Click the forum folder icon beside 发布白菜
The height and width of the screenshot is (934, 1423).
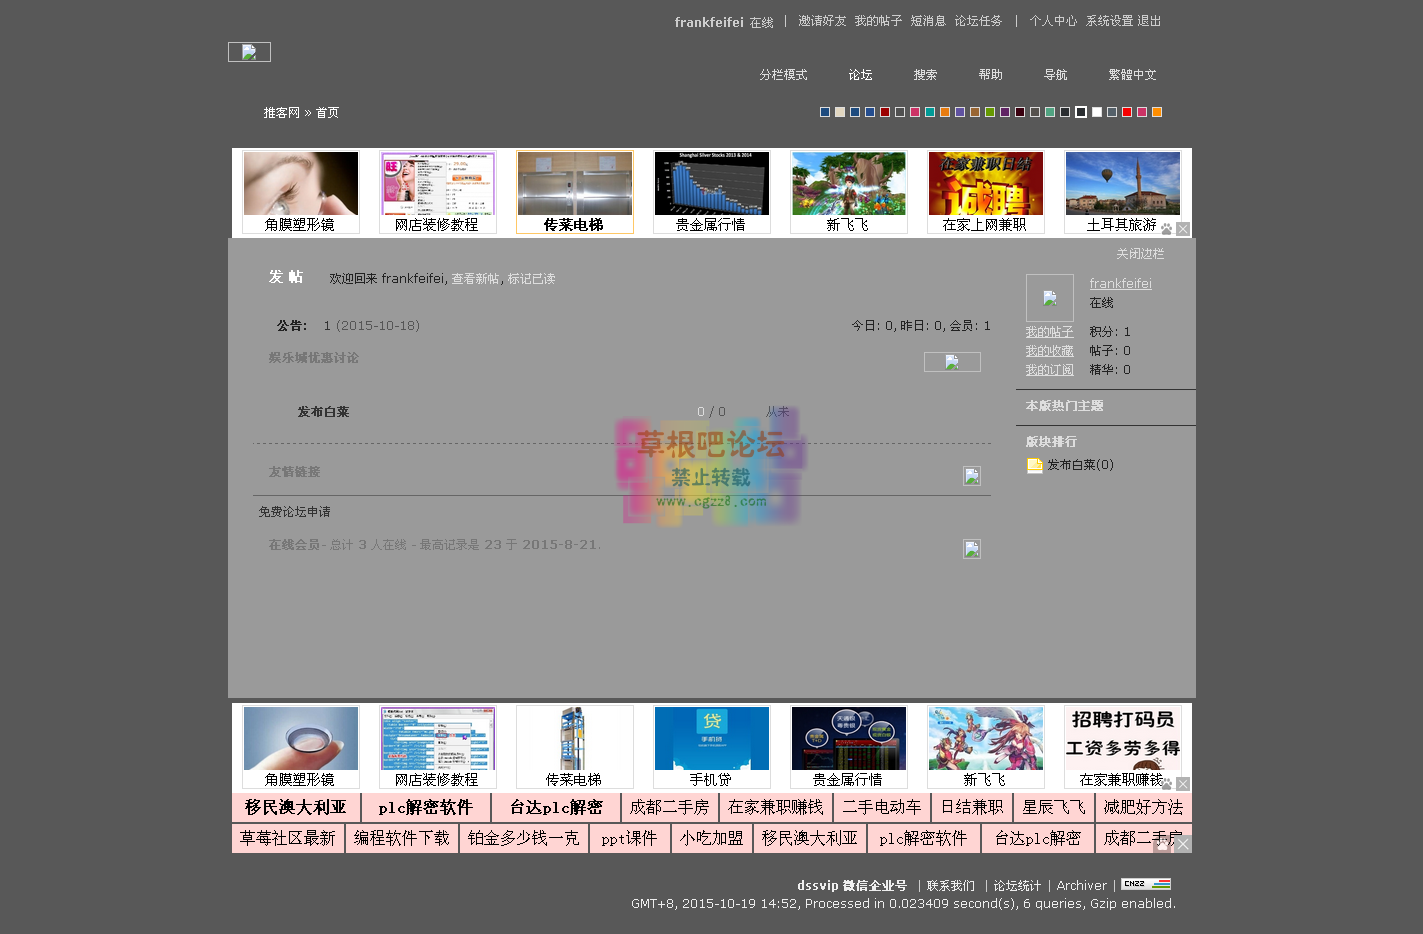(x=1034, y=464)
